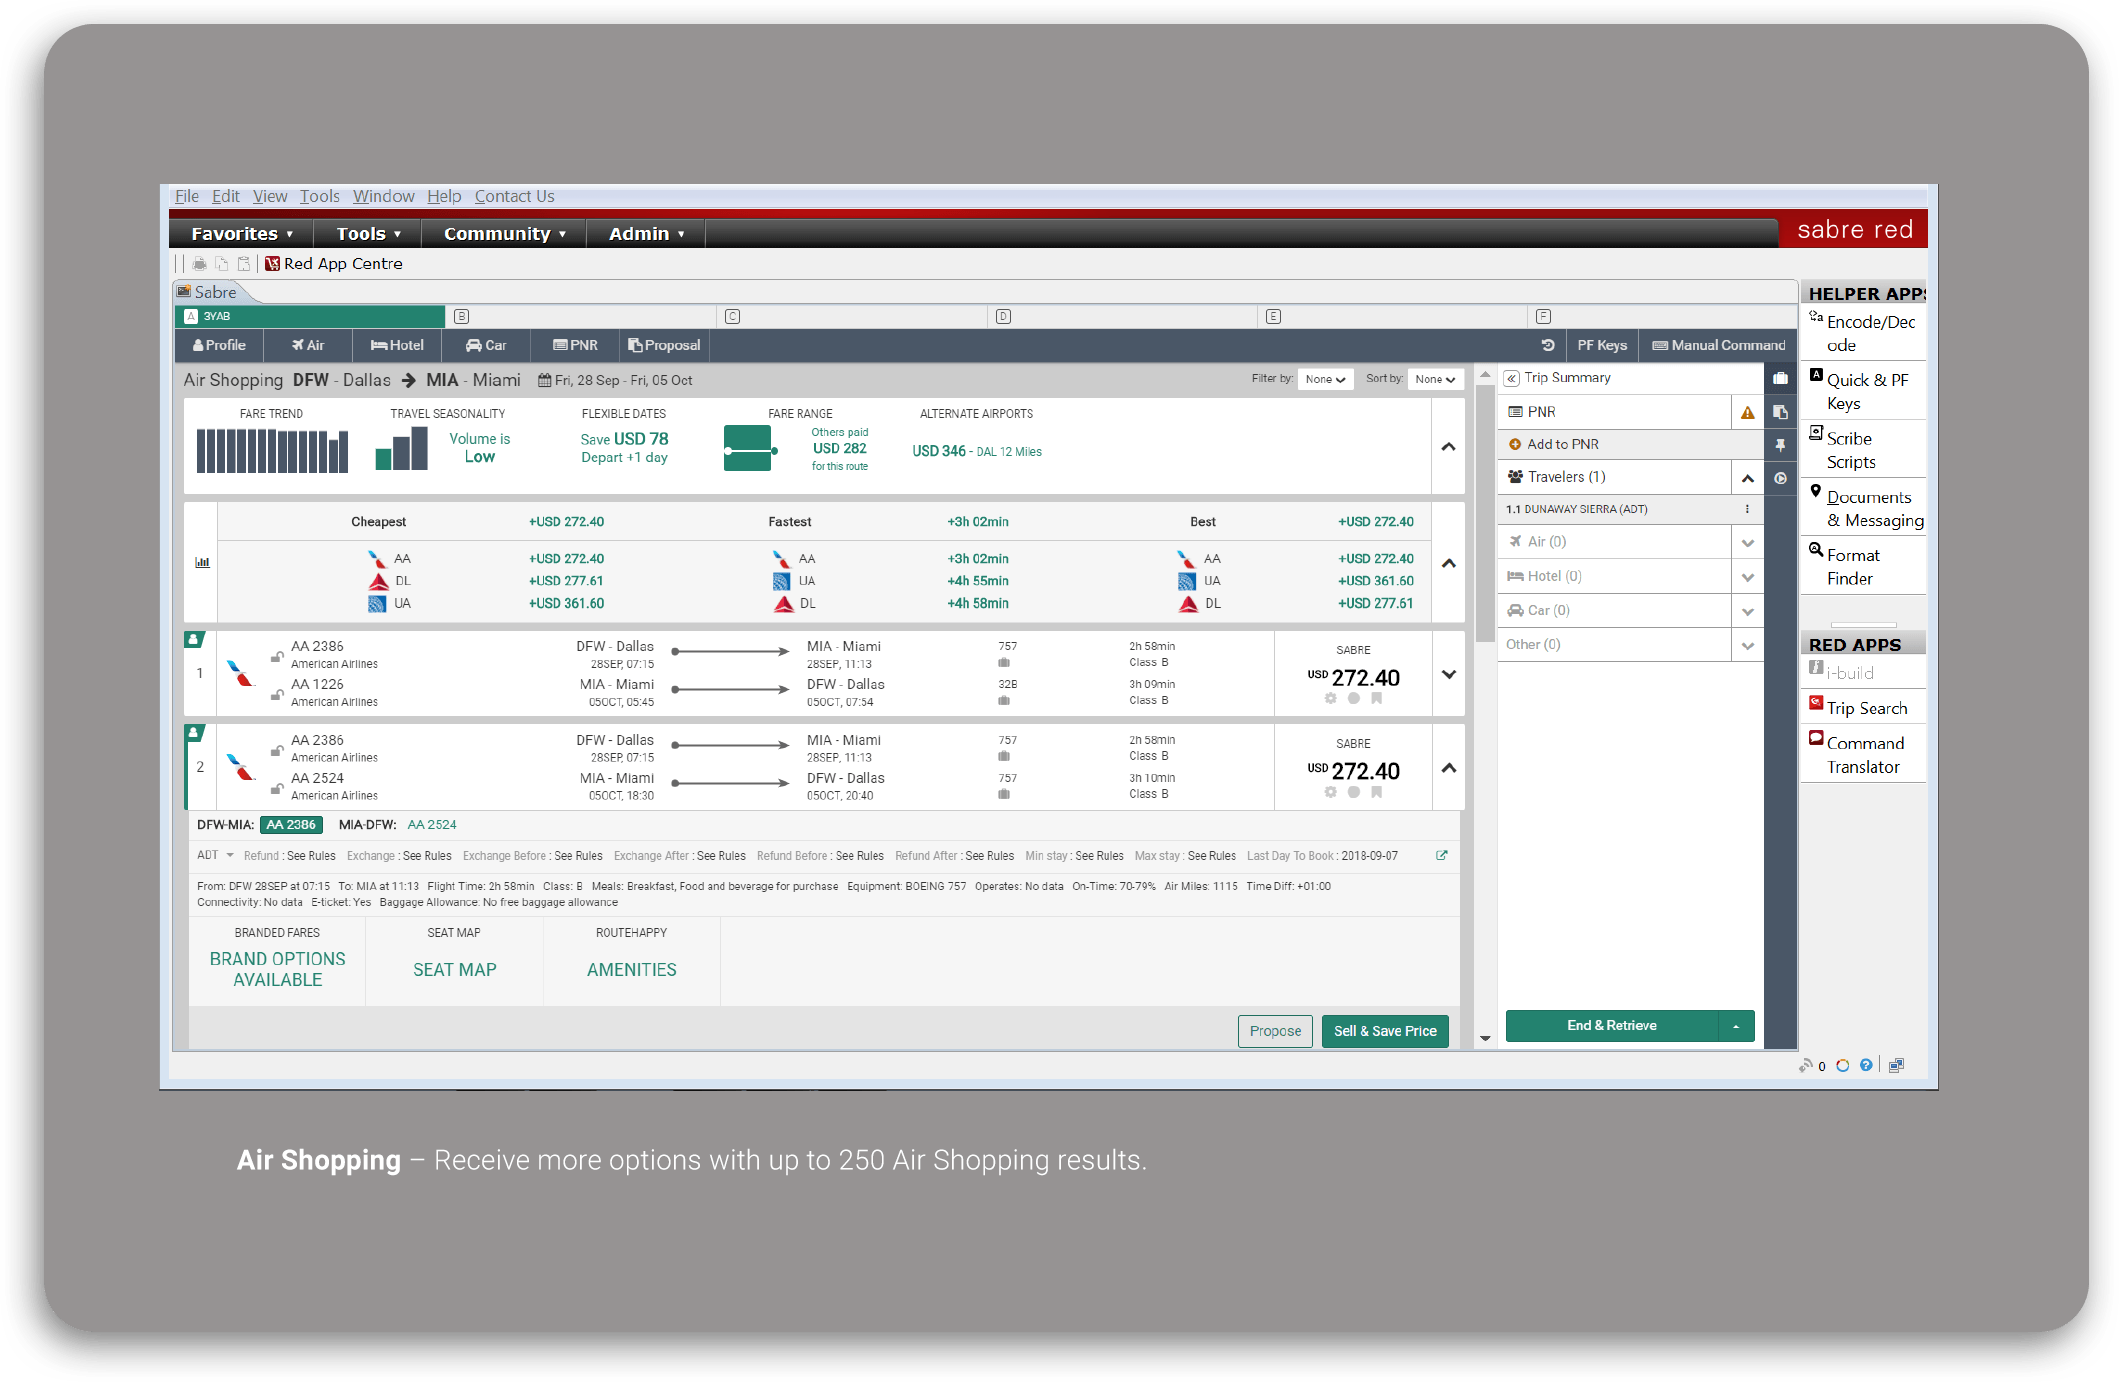Click the pushpin icon in the side strip
Image resolution: width=2119 pixels, height=1382 pixels.
[x=1780, y=445]
